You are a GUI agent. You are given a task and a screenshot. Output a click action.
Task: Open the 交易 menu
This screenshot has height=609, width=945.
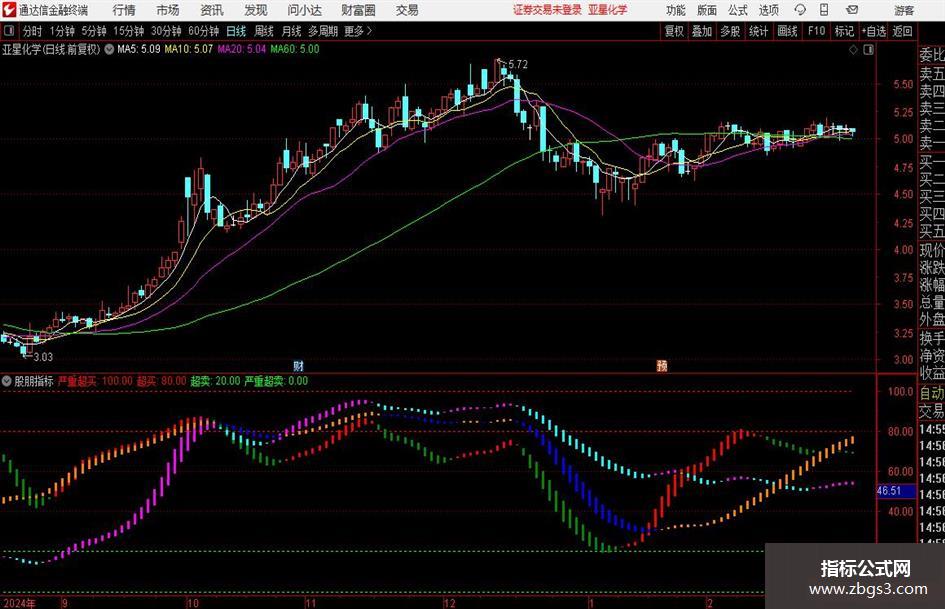point(407,10)
